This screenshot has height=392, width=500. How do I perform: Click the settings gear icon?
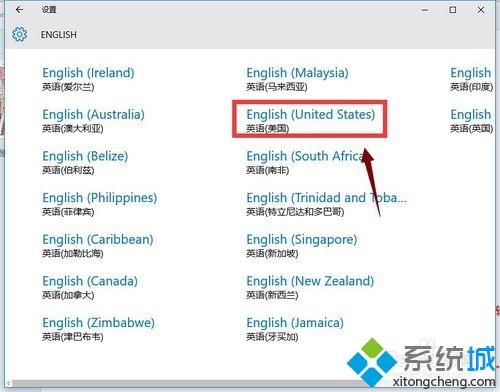20,34
